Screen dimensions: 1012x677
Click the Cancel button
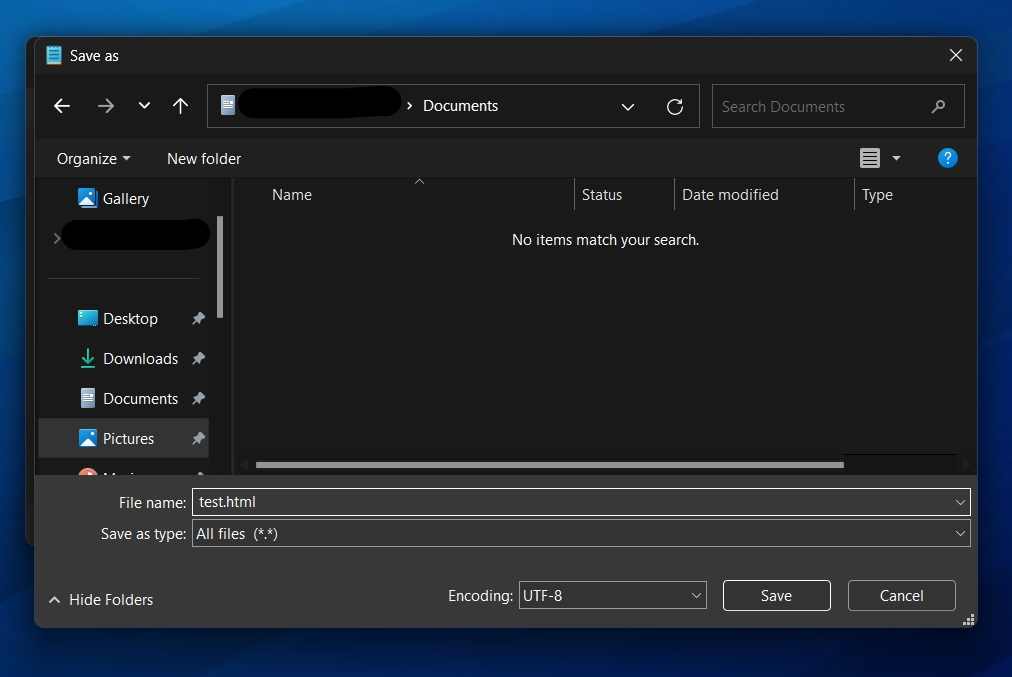coord(901,595)
